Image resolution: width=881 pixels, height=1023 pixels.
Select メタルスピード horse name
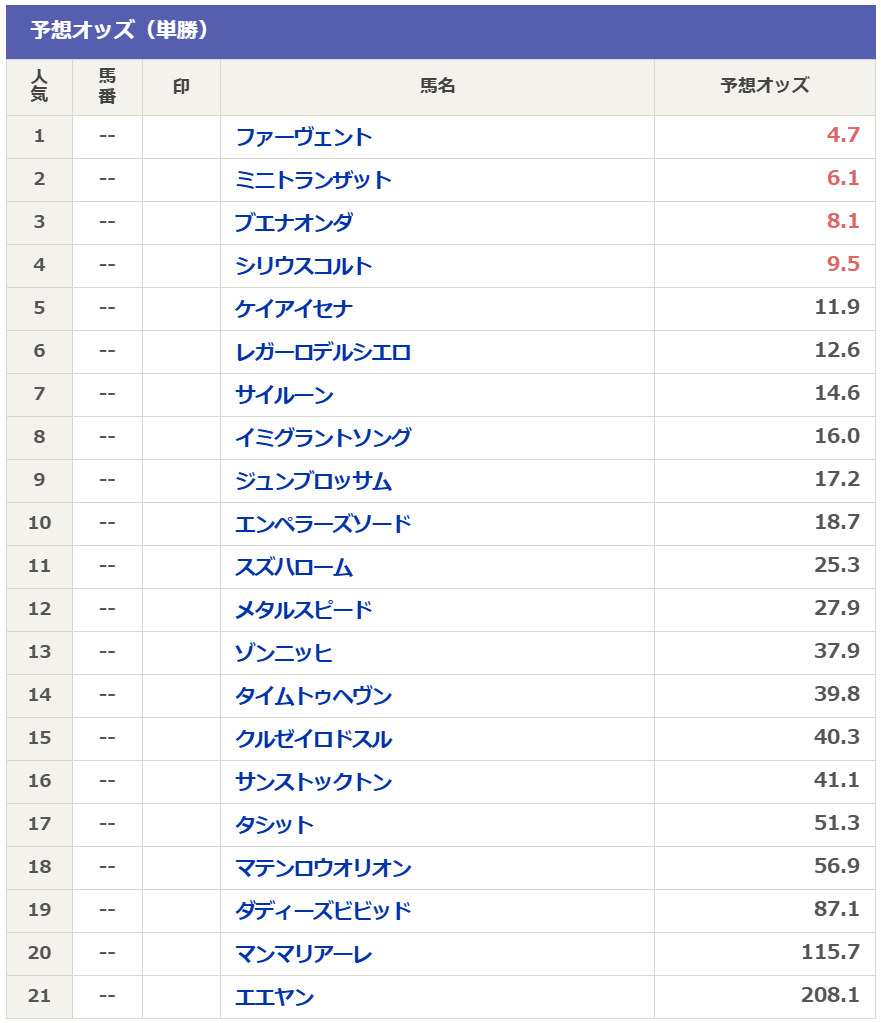(x=303, y=610)
